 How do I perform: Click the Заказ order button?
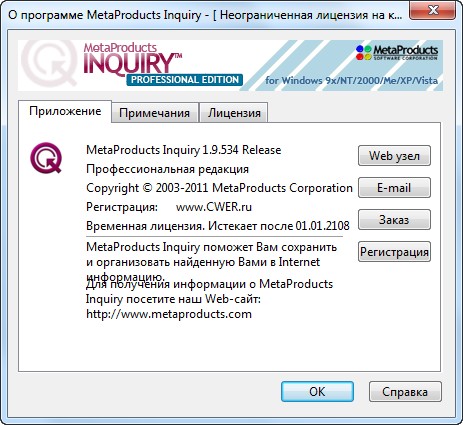click(394, 220)
